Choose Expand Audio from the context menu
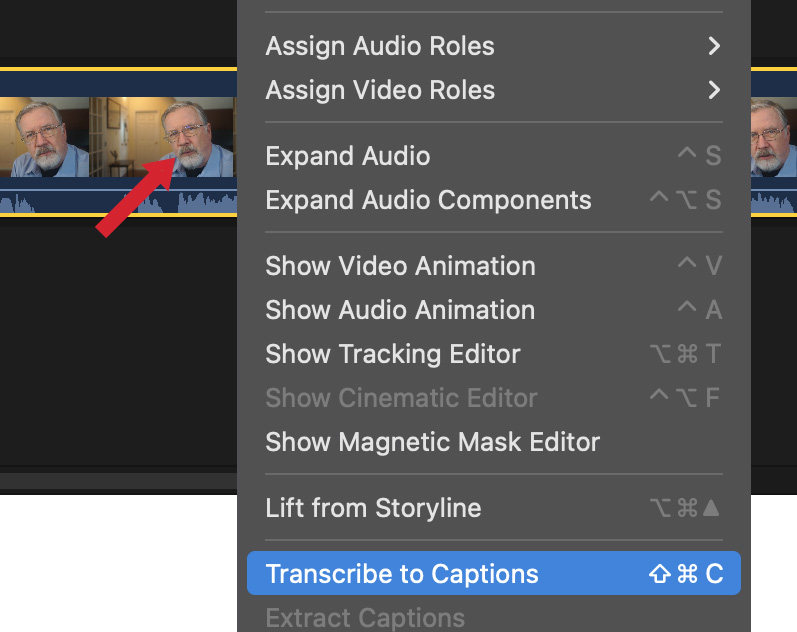 pos(348,156)
